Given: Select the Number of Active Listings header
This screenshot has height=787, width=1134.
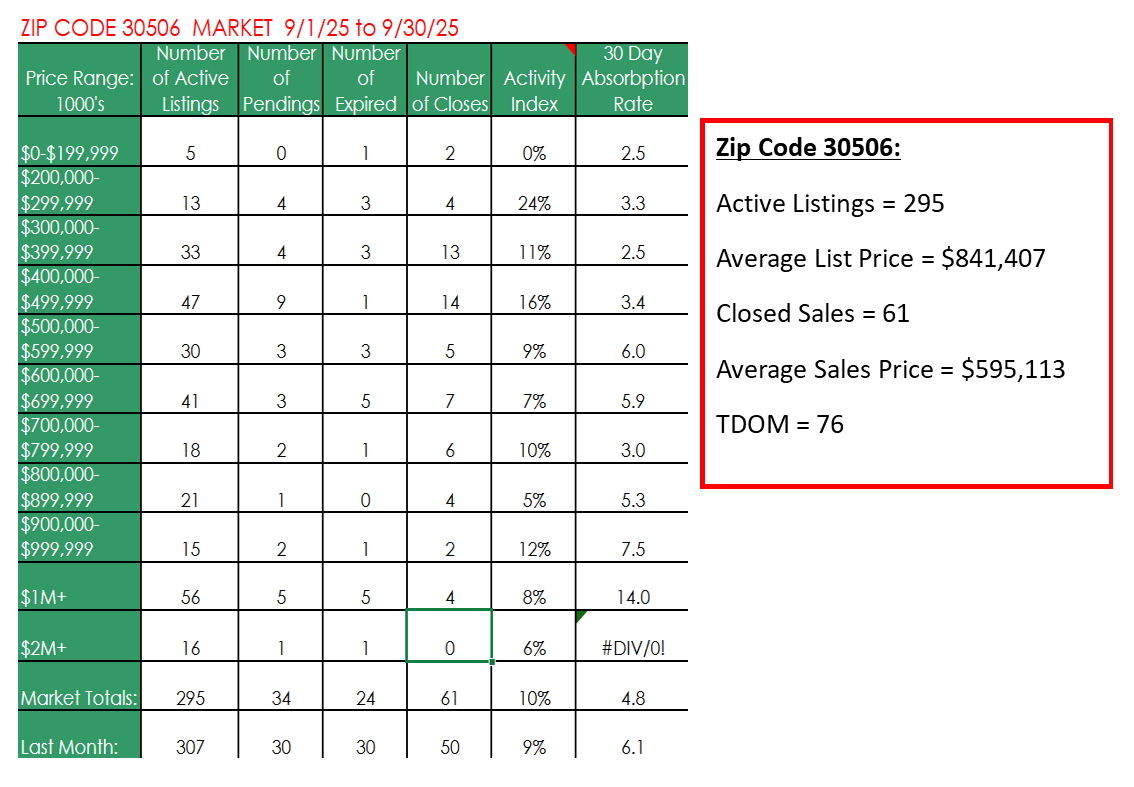Looking at the screenshot, I should [190, 79].
